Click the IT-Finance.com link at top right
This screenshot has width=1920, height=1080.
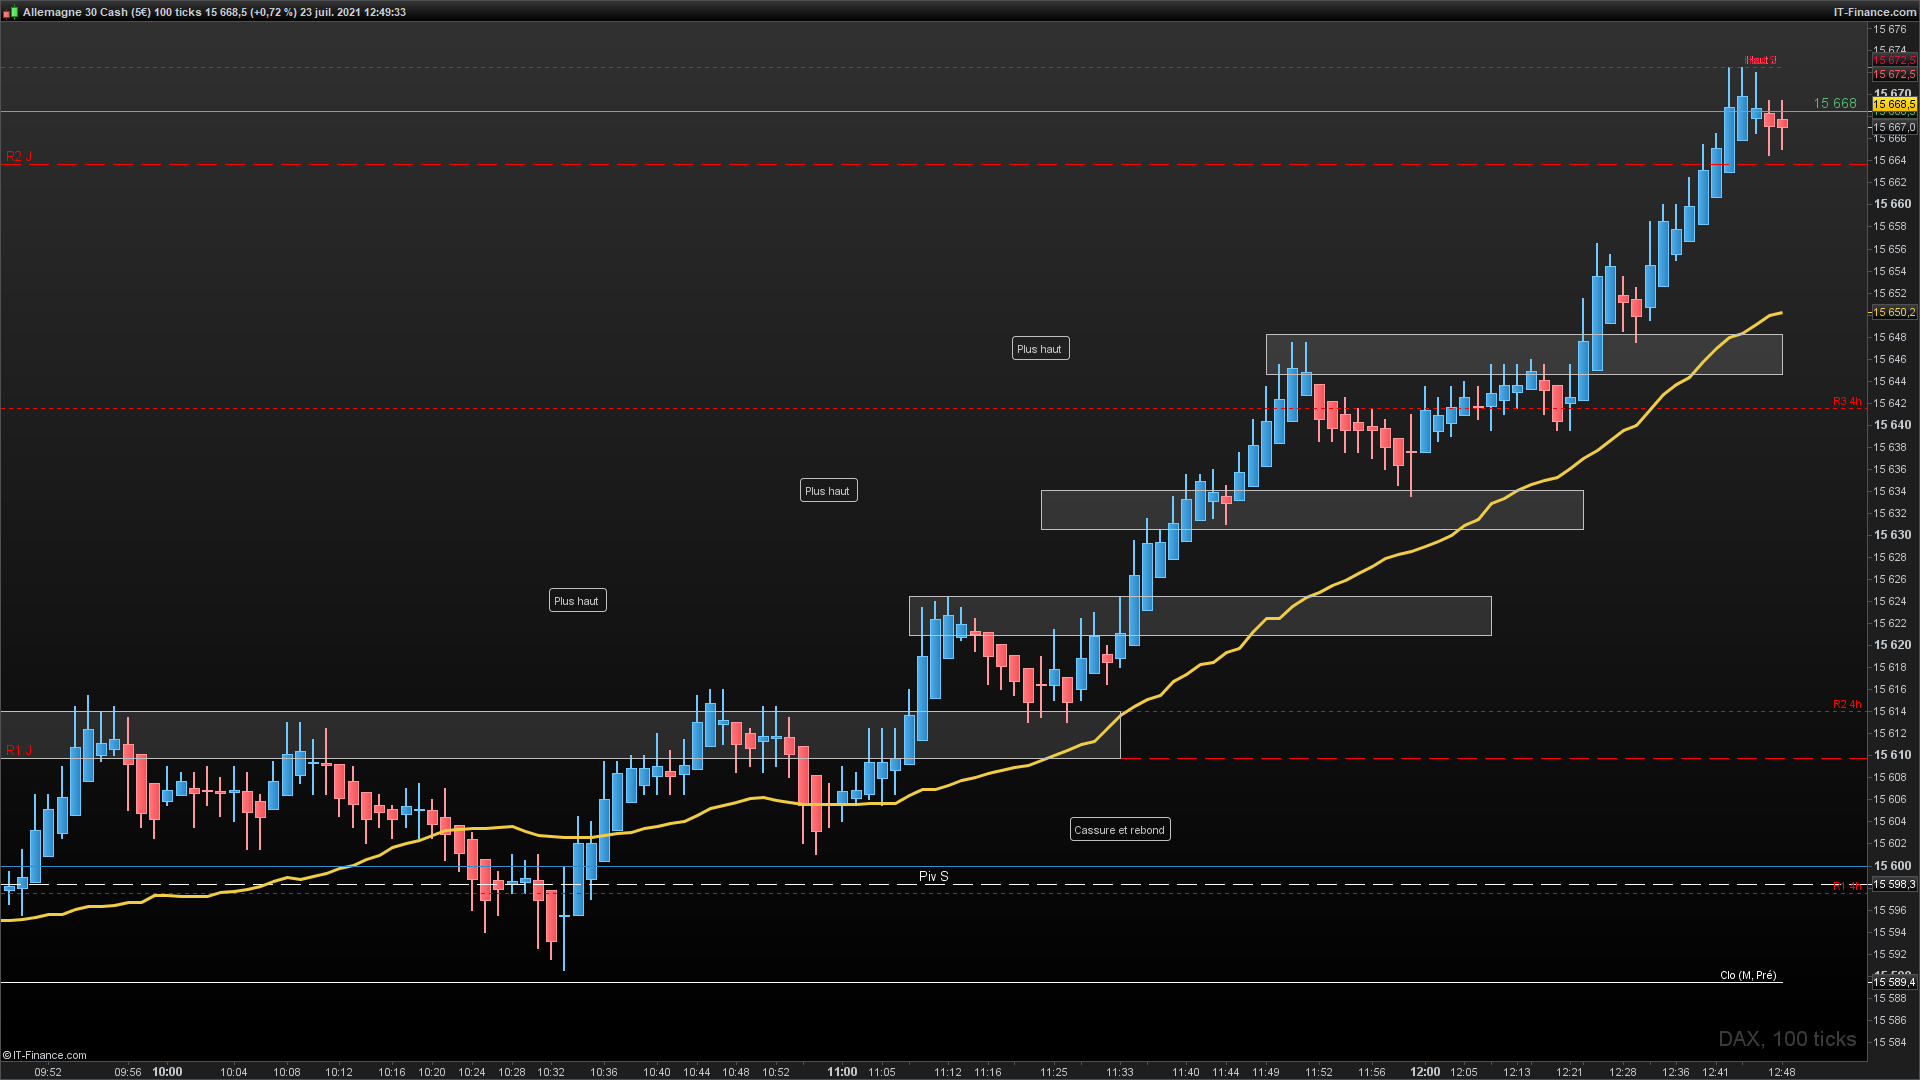1874,12
